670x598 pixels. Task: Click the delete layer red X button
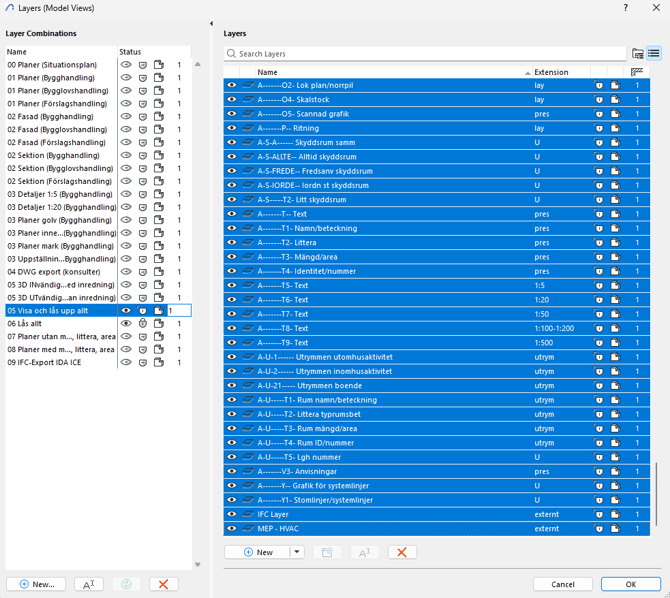tap(402, 552)
